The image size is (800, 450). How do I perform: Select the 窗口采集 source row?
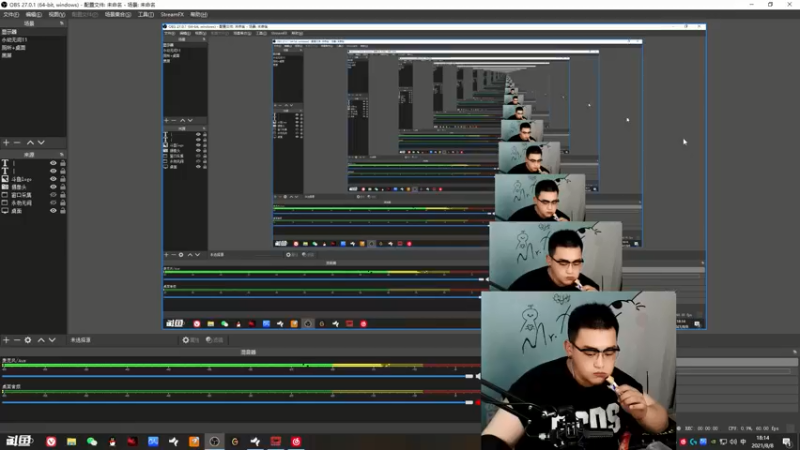pos(33,195)
